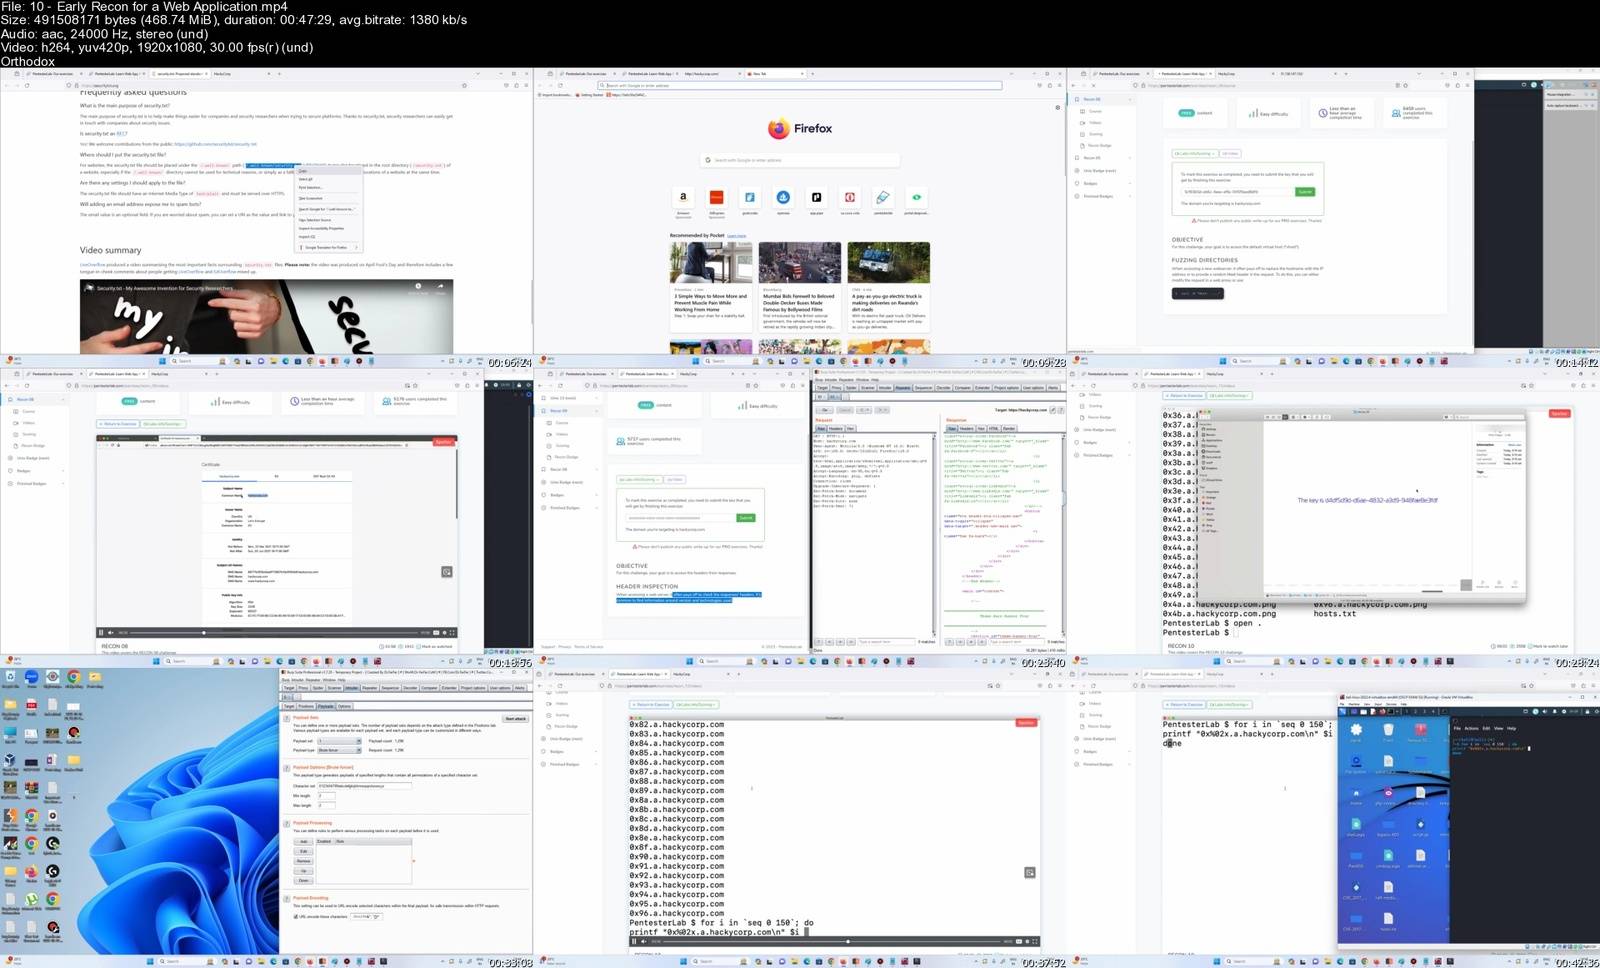Click video progress bar in 00:37:52 frame
Screen dimensions: 1600x968
click(x=834, y=941)
